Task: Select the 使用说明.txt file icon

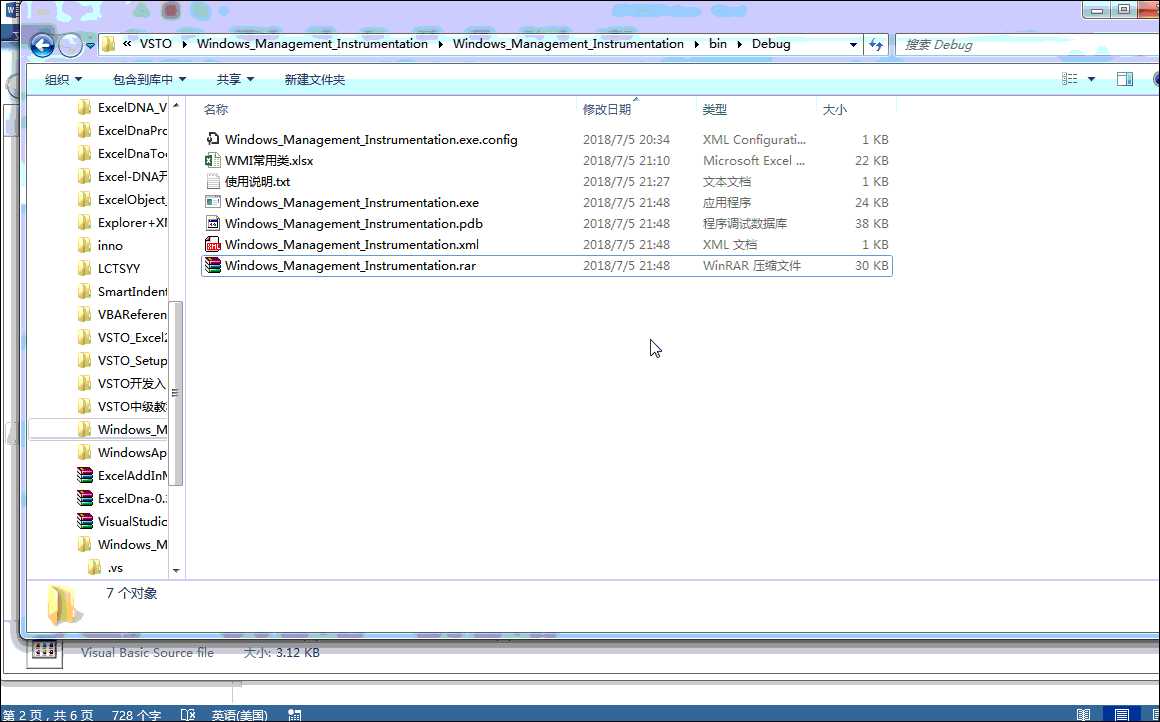Action: pyautogui.click(x=213, y=181)
